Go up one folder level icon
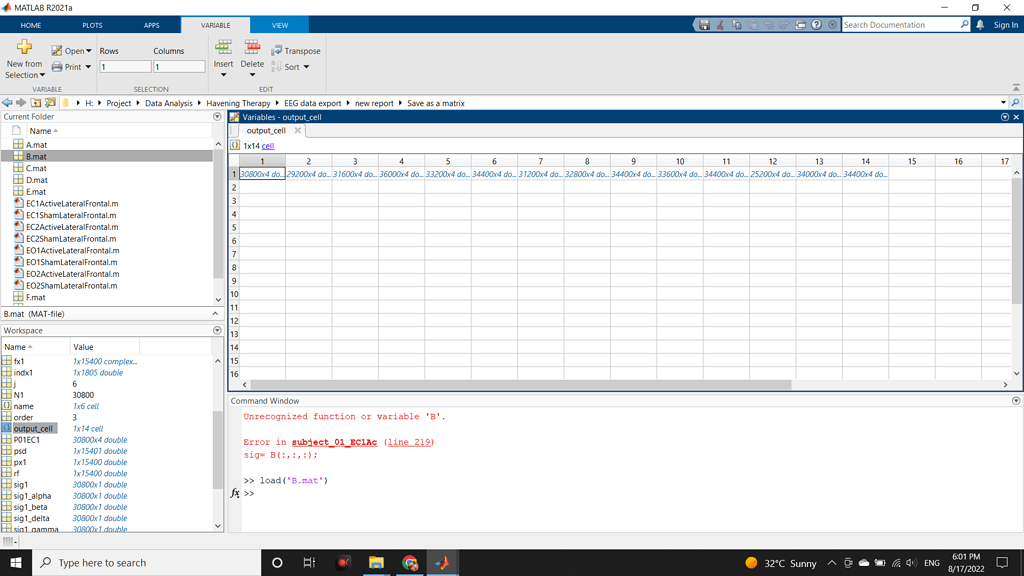 pos(36,103)
